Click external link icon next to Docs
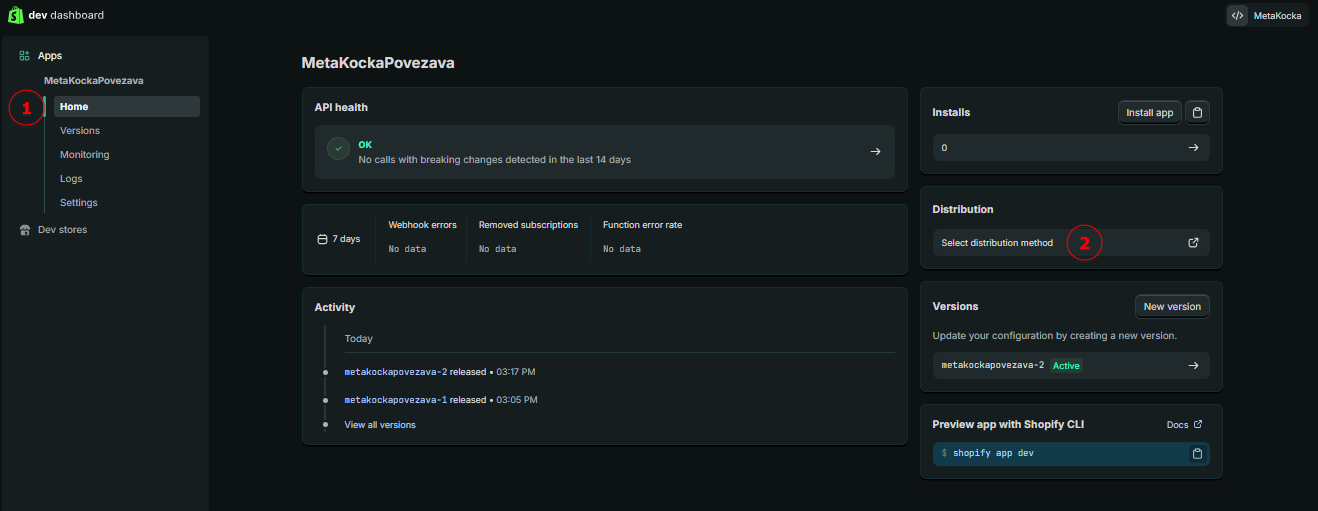 point(1198,424)
